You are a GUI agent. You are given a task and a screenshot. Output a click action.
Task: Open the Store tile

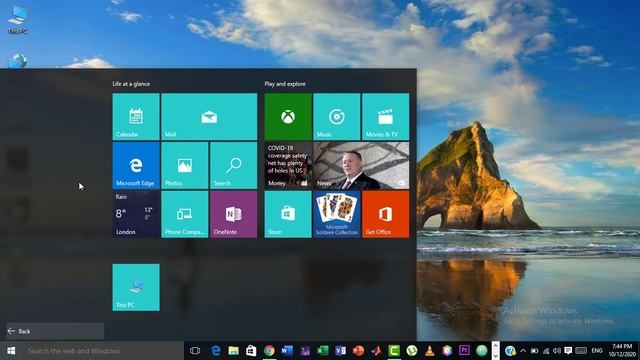[288, 214]
